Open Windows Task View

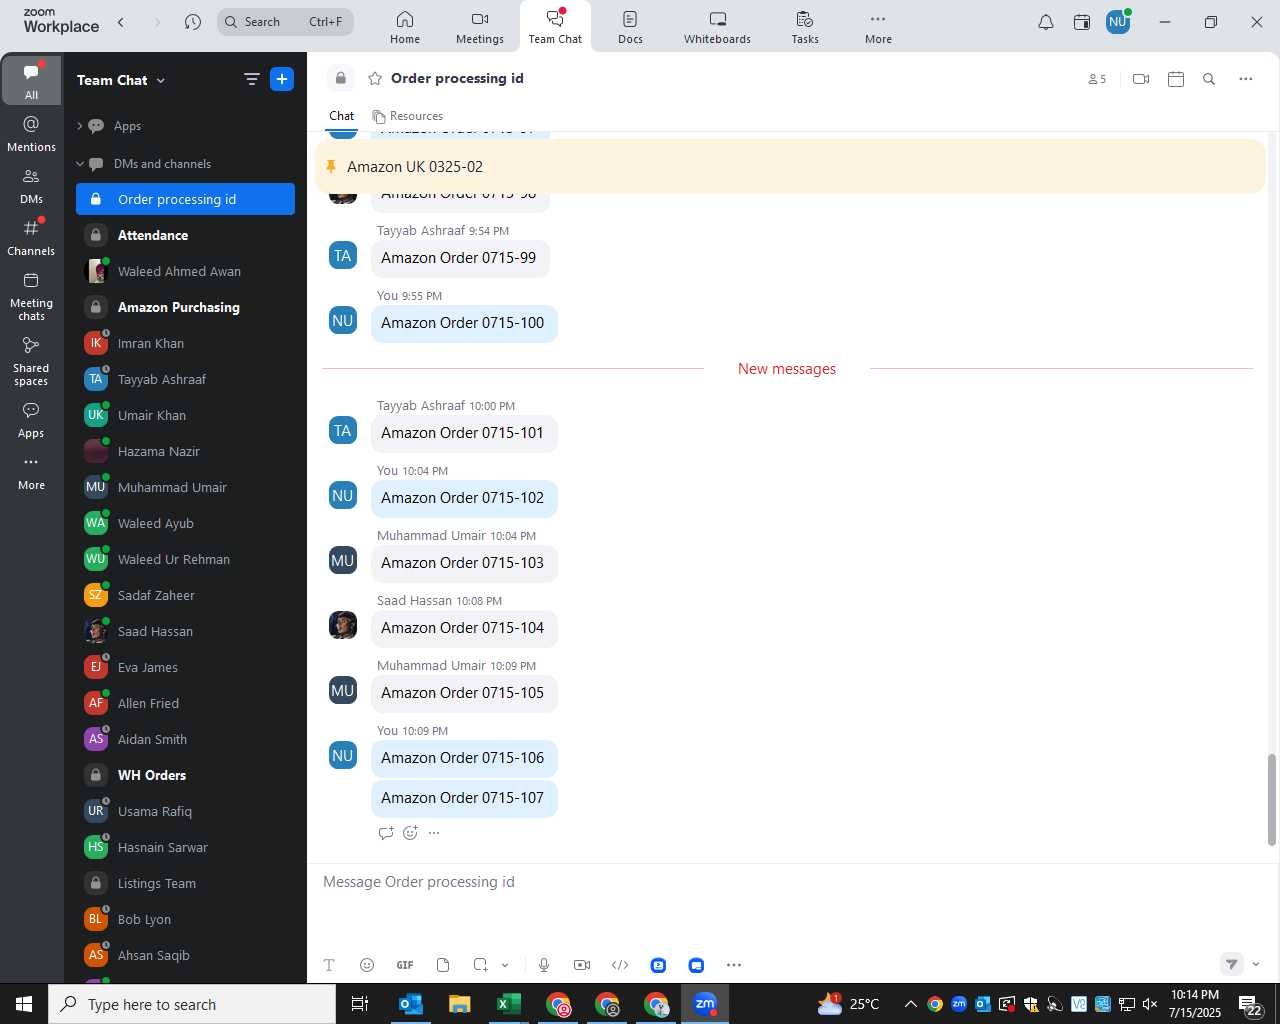360,1004
